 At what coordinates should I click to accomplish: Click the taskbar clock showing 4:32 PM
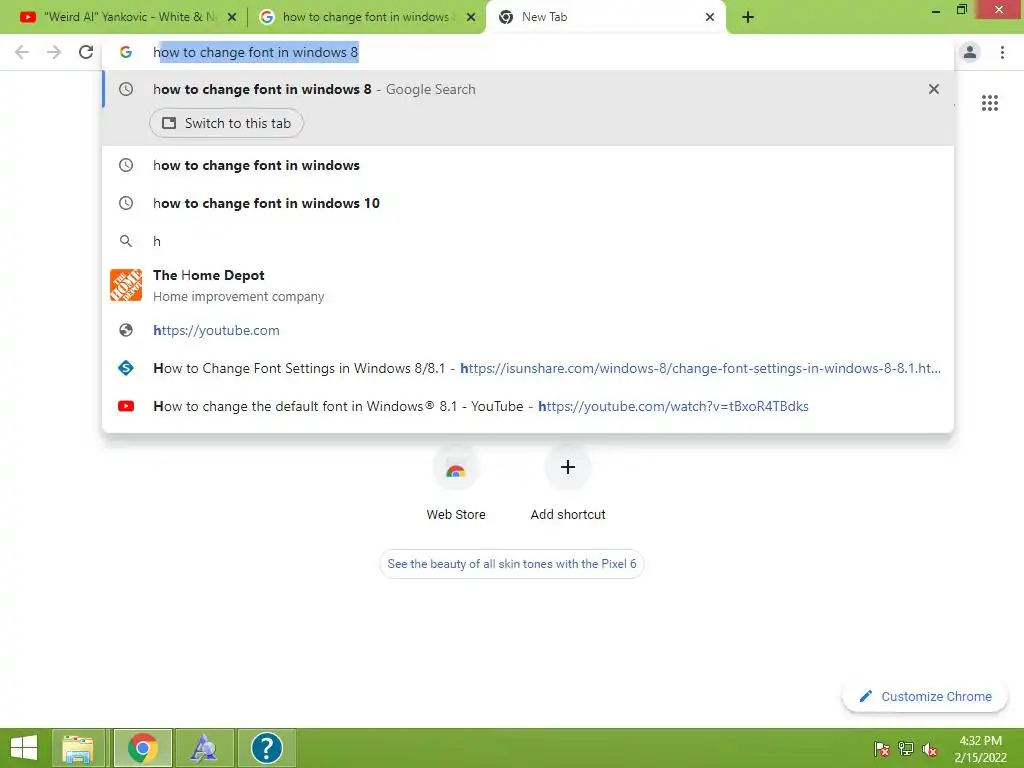pos(980,749)
